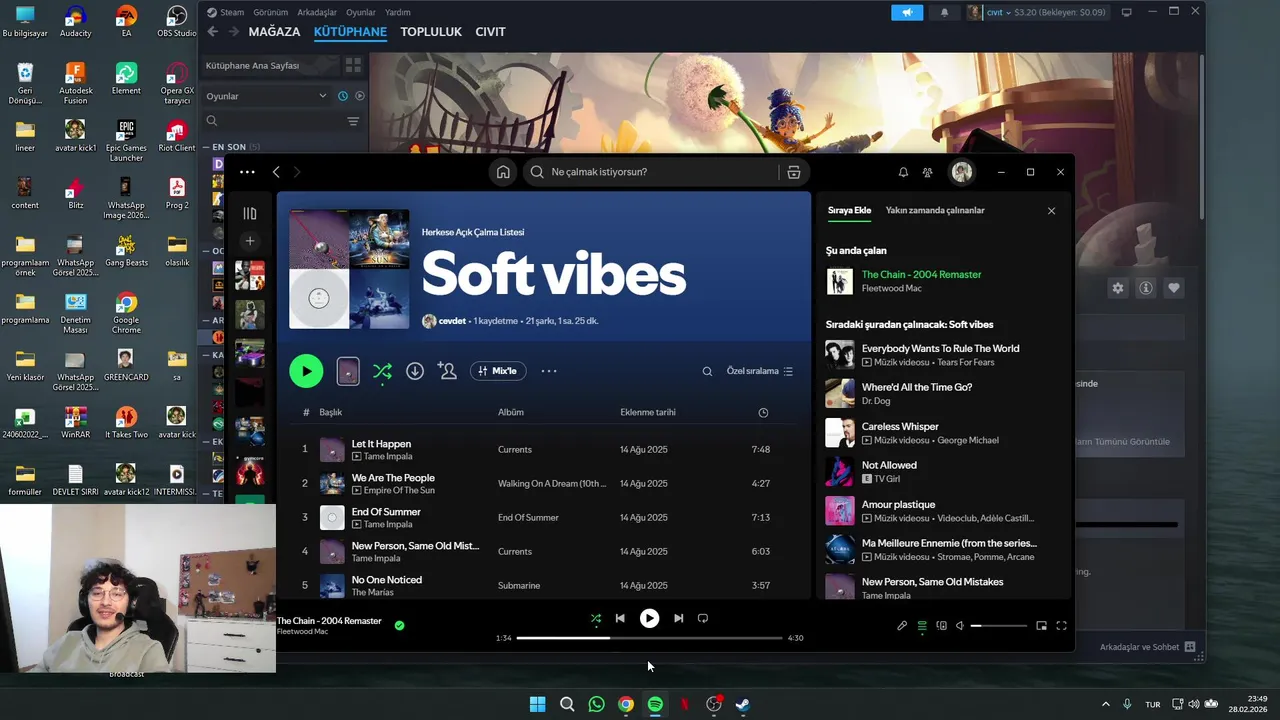Open the Submarine album link

pos(519,586)
